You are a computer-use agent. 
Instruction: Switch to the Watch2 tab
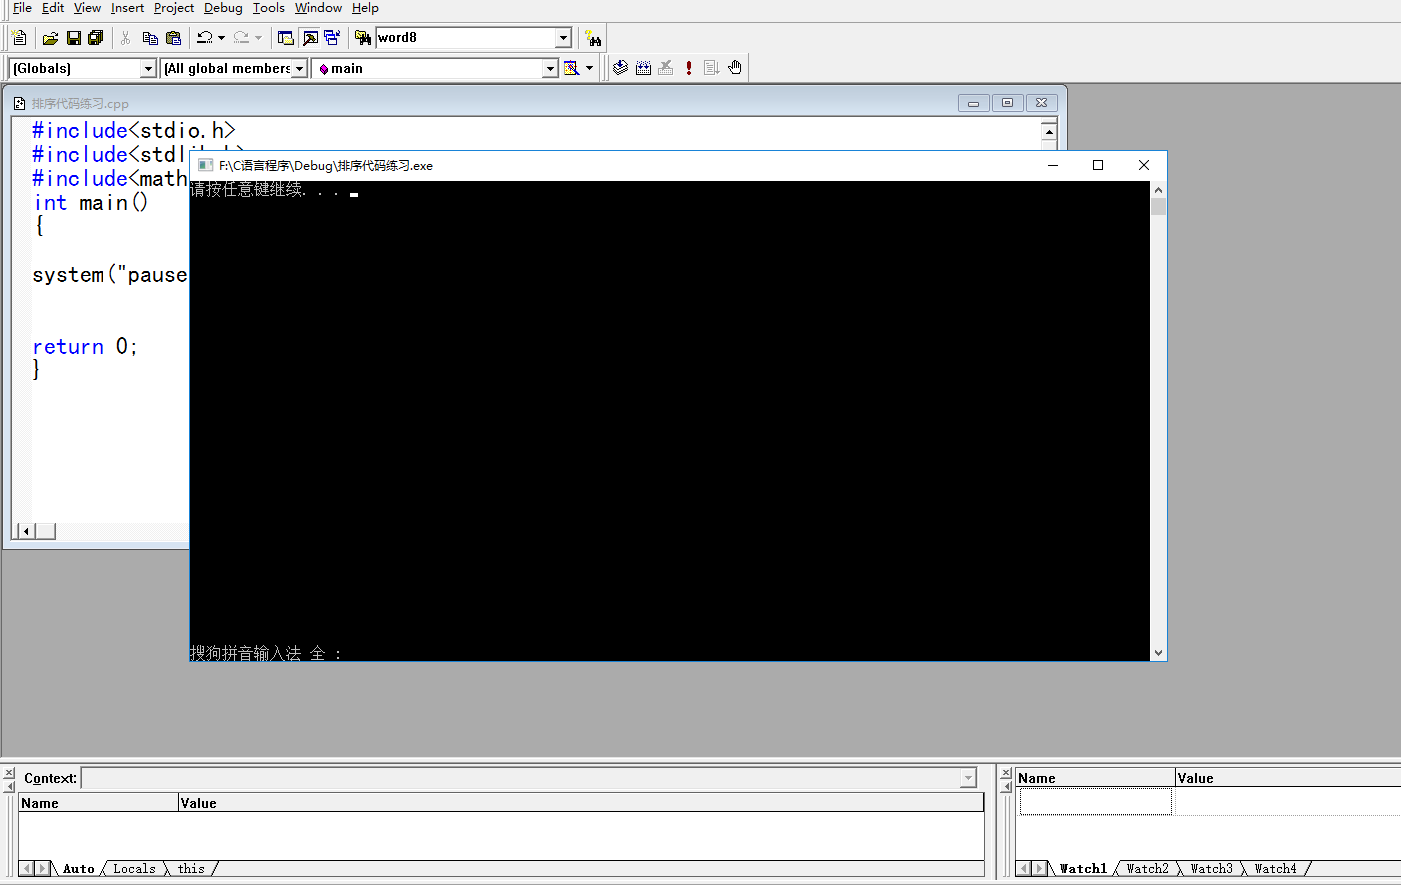(1147, 869)
